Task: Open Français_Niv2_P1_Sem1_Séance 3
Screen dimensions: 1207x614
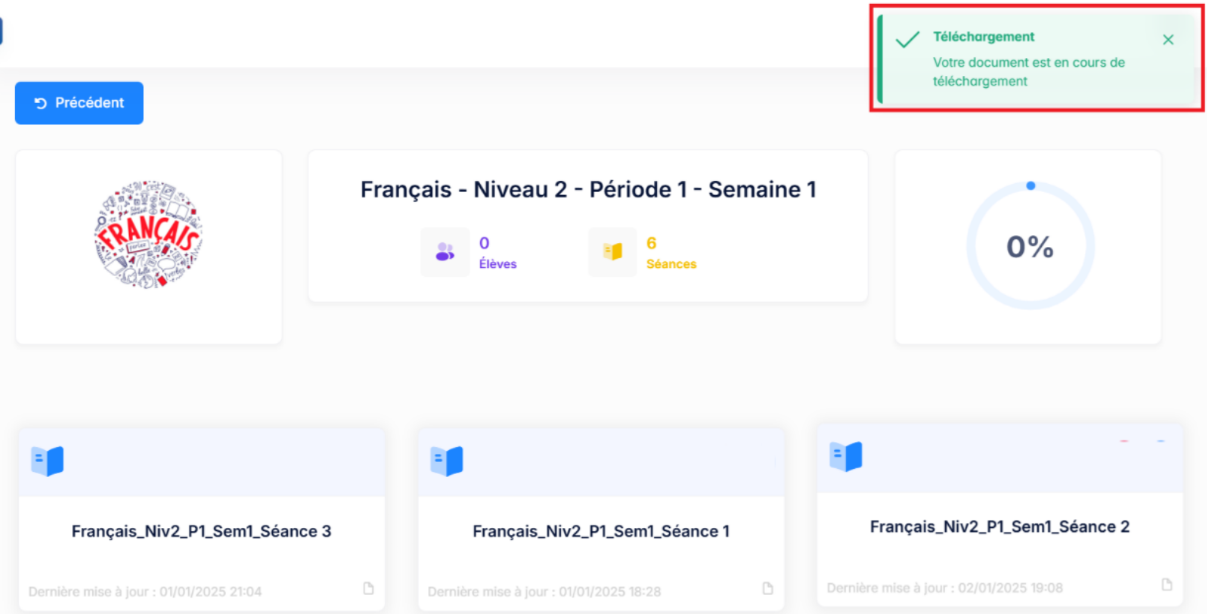Action: [x=201, y=531]
